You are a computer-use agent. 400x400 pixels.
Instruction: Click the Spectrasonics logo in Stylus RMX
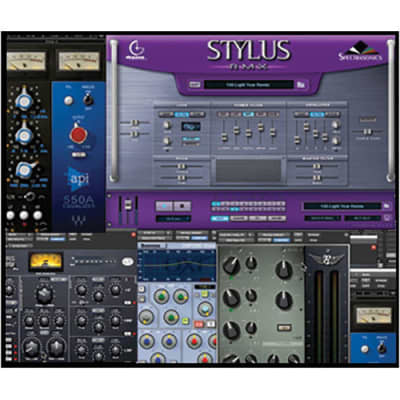[360, 53]
